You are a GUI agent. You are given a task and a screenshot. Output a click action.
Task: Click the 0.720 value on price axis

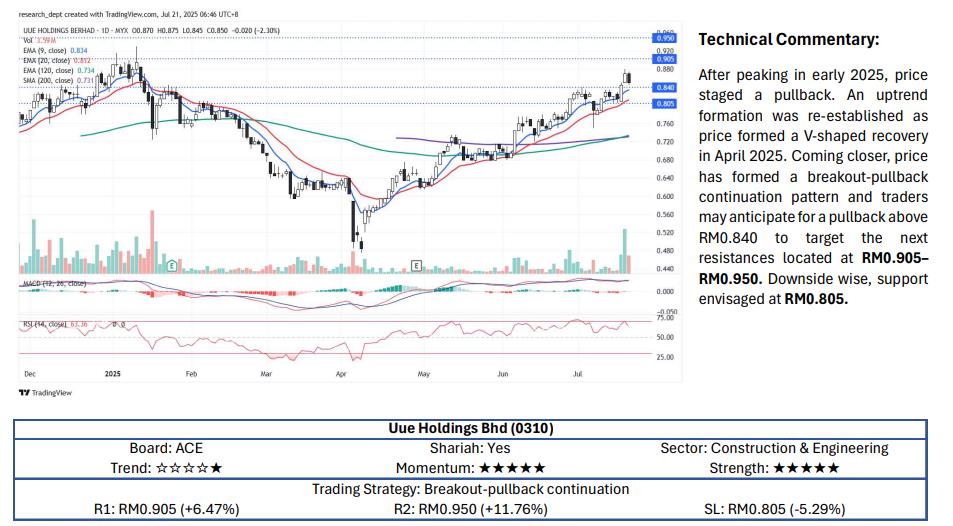[666, 142]
